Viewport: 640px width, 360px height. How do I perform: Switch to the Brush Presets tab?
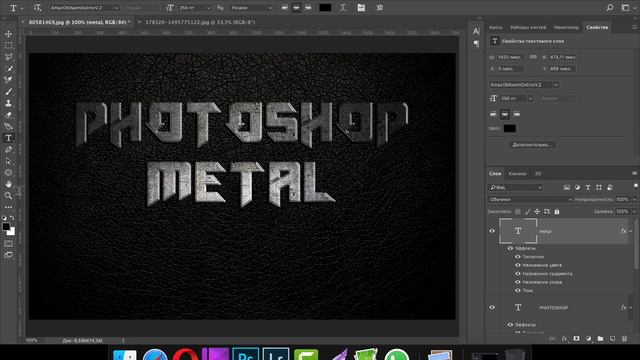pos(528,27)
